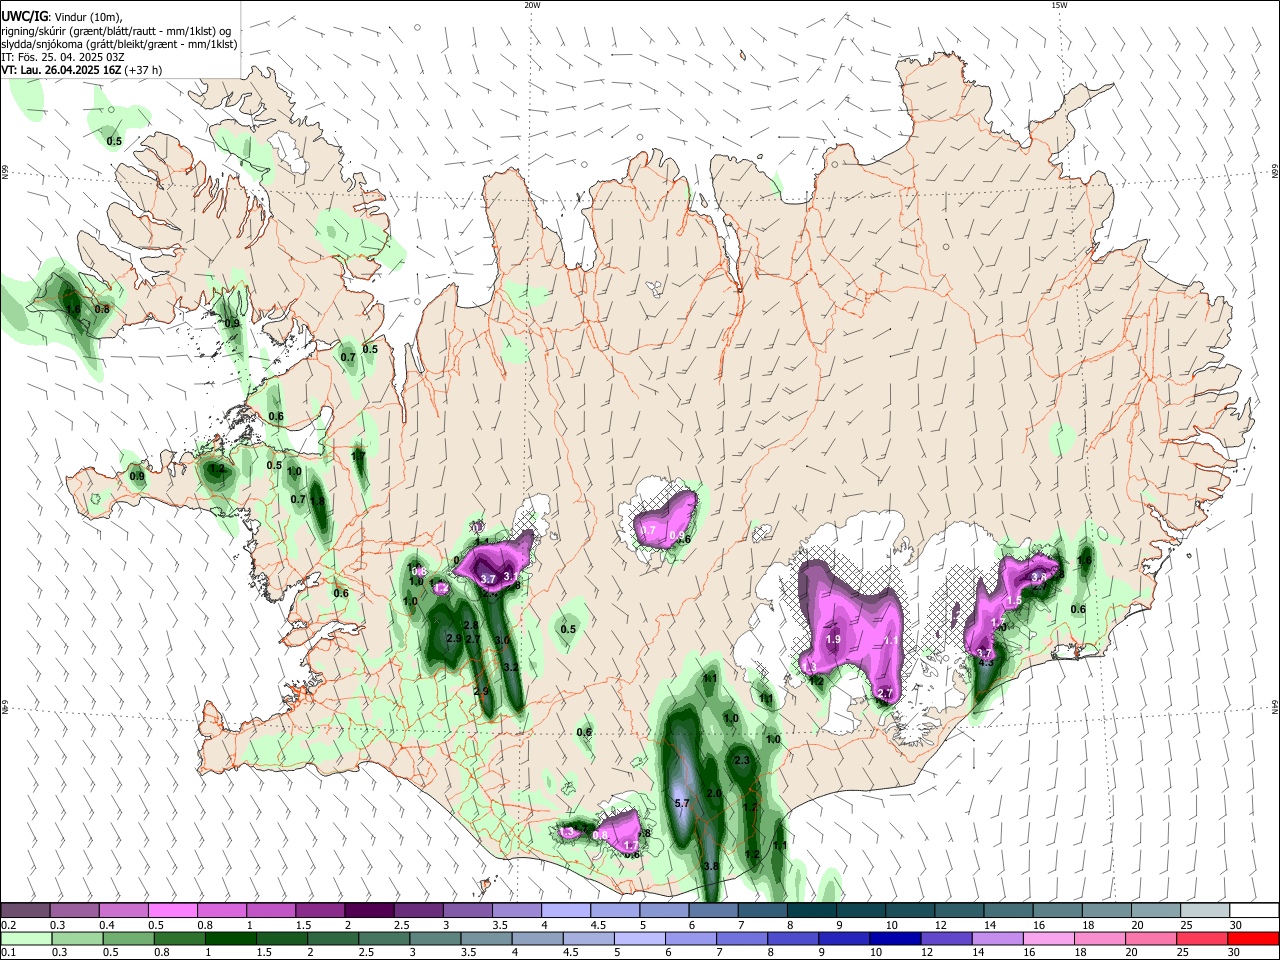The height and width of the screenshot is (960, 1280).
Task: Click the light pink lower-legend swatch at 16
Action: pyautogui.click(x=1048, y=938)
